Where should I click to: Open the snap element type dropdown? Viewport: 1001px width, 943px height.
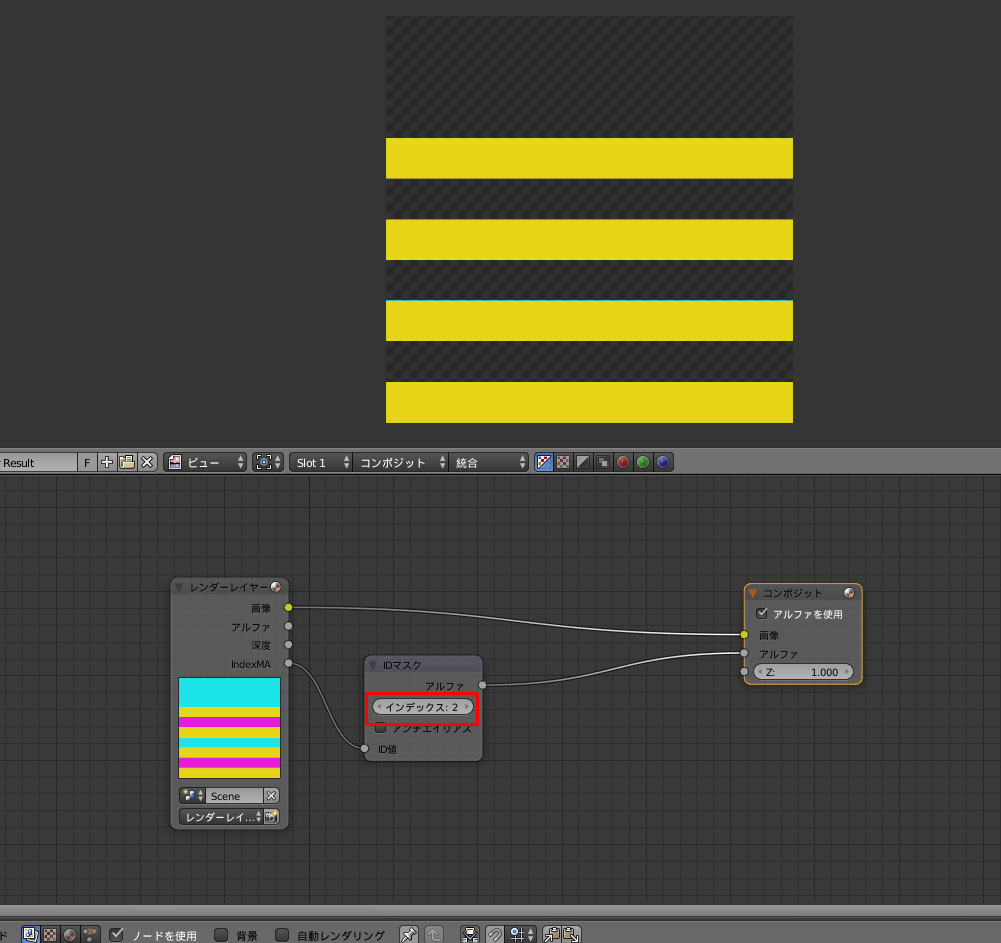(521, 934)
